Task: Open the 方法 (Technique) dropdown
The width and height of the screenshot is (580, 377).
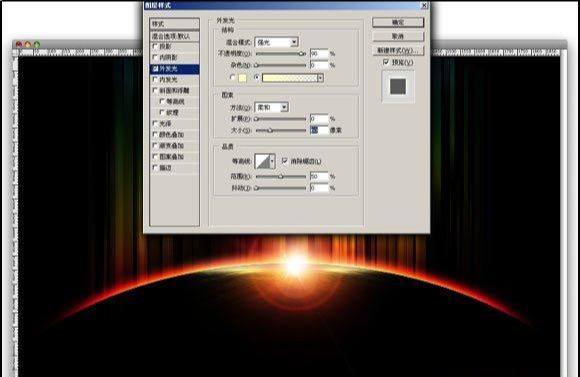Action: 272,107
